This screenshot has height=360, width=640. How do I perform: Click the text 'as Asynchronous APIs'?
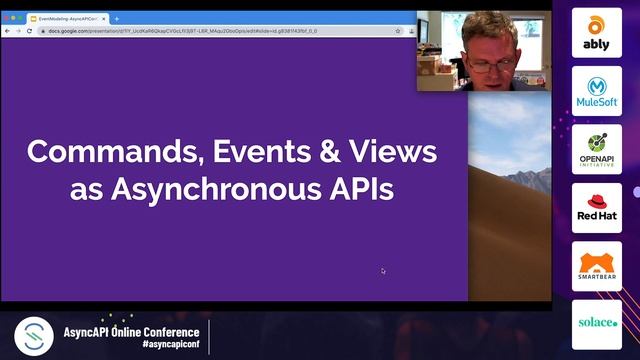[232, 189]
